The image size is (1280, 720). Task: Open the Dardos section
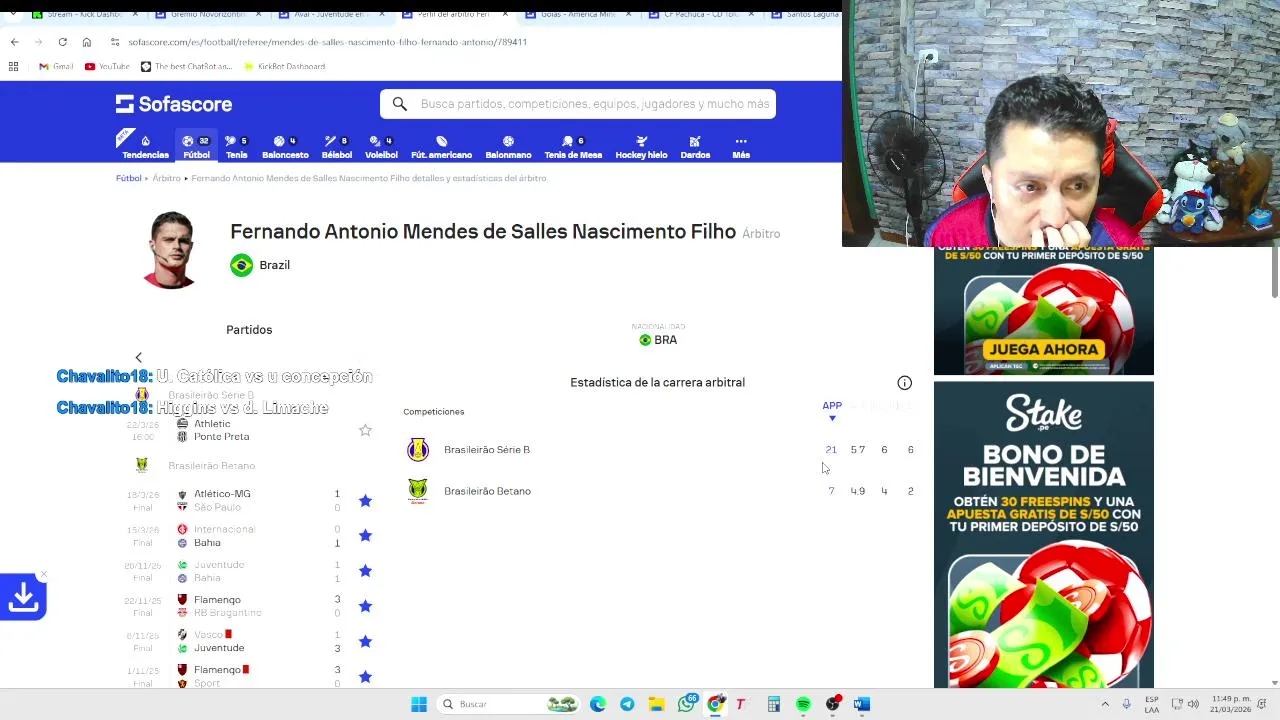[x=695, y=147]
